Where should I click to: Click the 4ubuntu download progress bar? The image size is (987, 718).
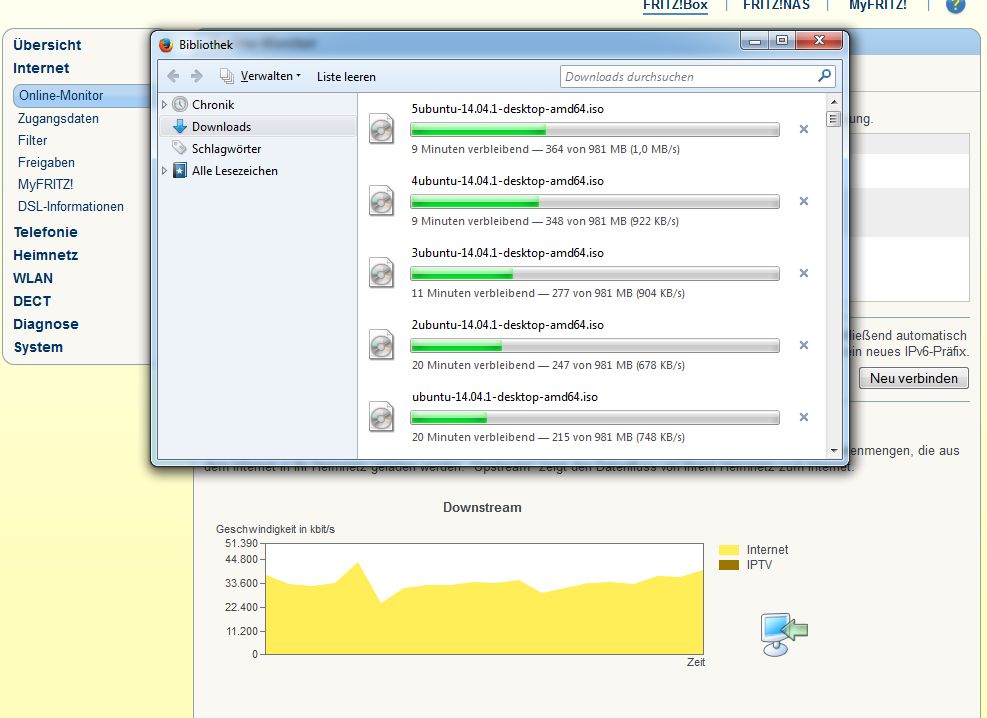pyautogui.click(x=595, y=201)
